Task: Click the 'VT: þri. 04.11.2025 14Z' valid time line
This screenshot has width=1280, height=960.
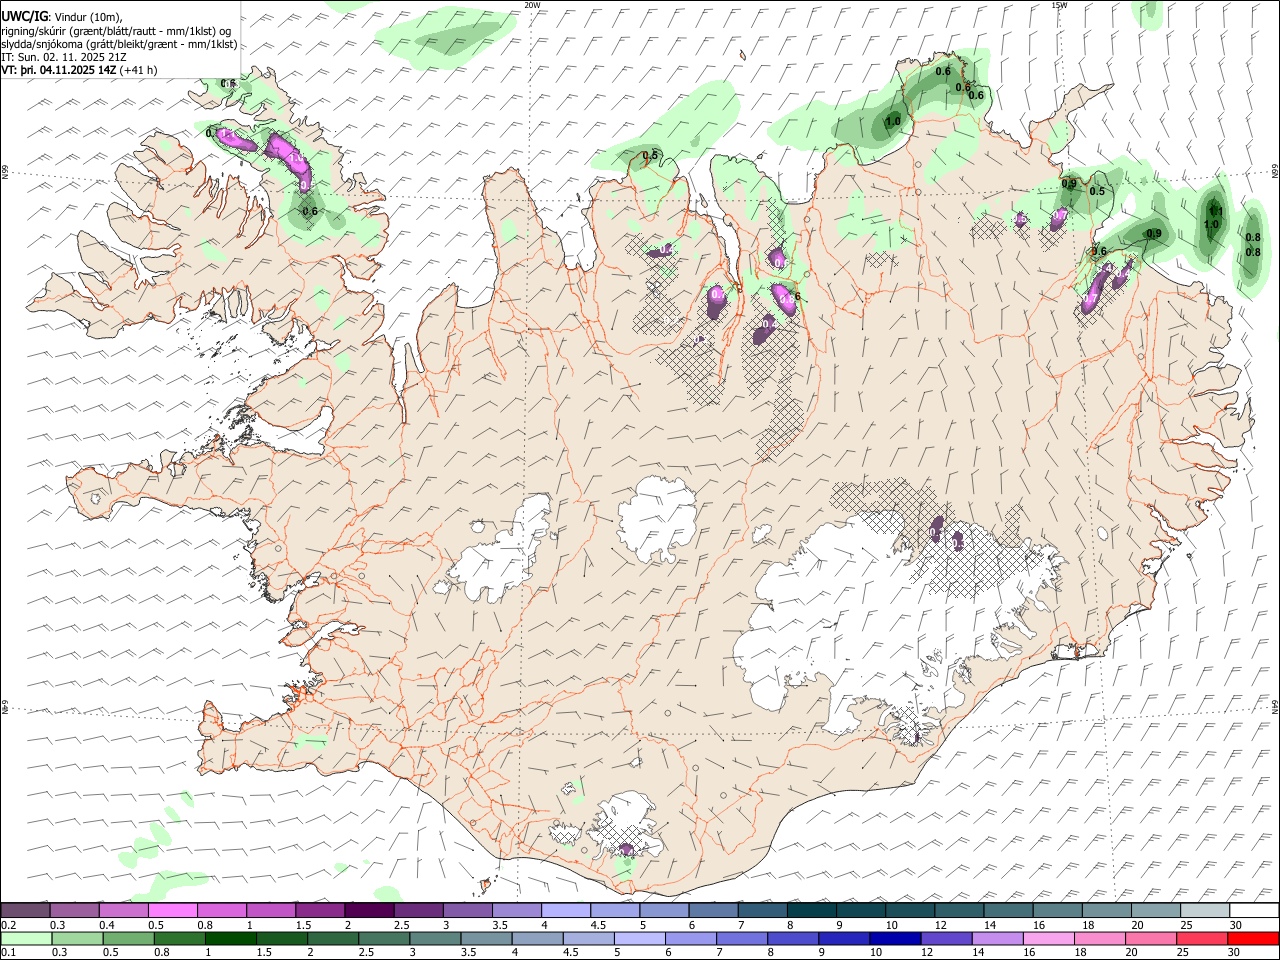Action: coord(59,70)
